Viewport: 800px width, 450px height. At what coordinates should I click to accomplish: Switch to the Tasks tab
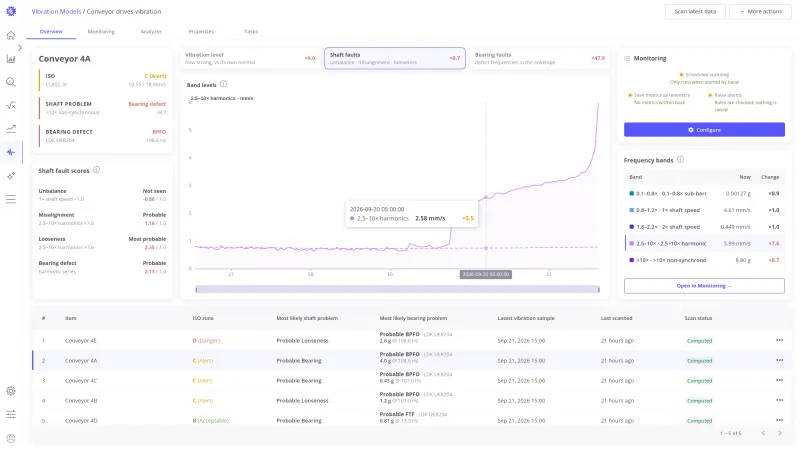[x=251, y=32]
